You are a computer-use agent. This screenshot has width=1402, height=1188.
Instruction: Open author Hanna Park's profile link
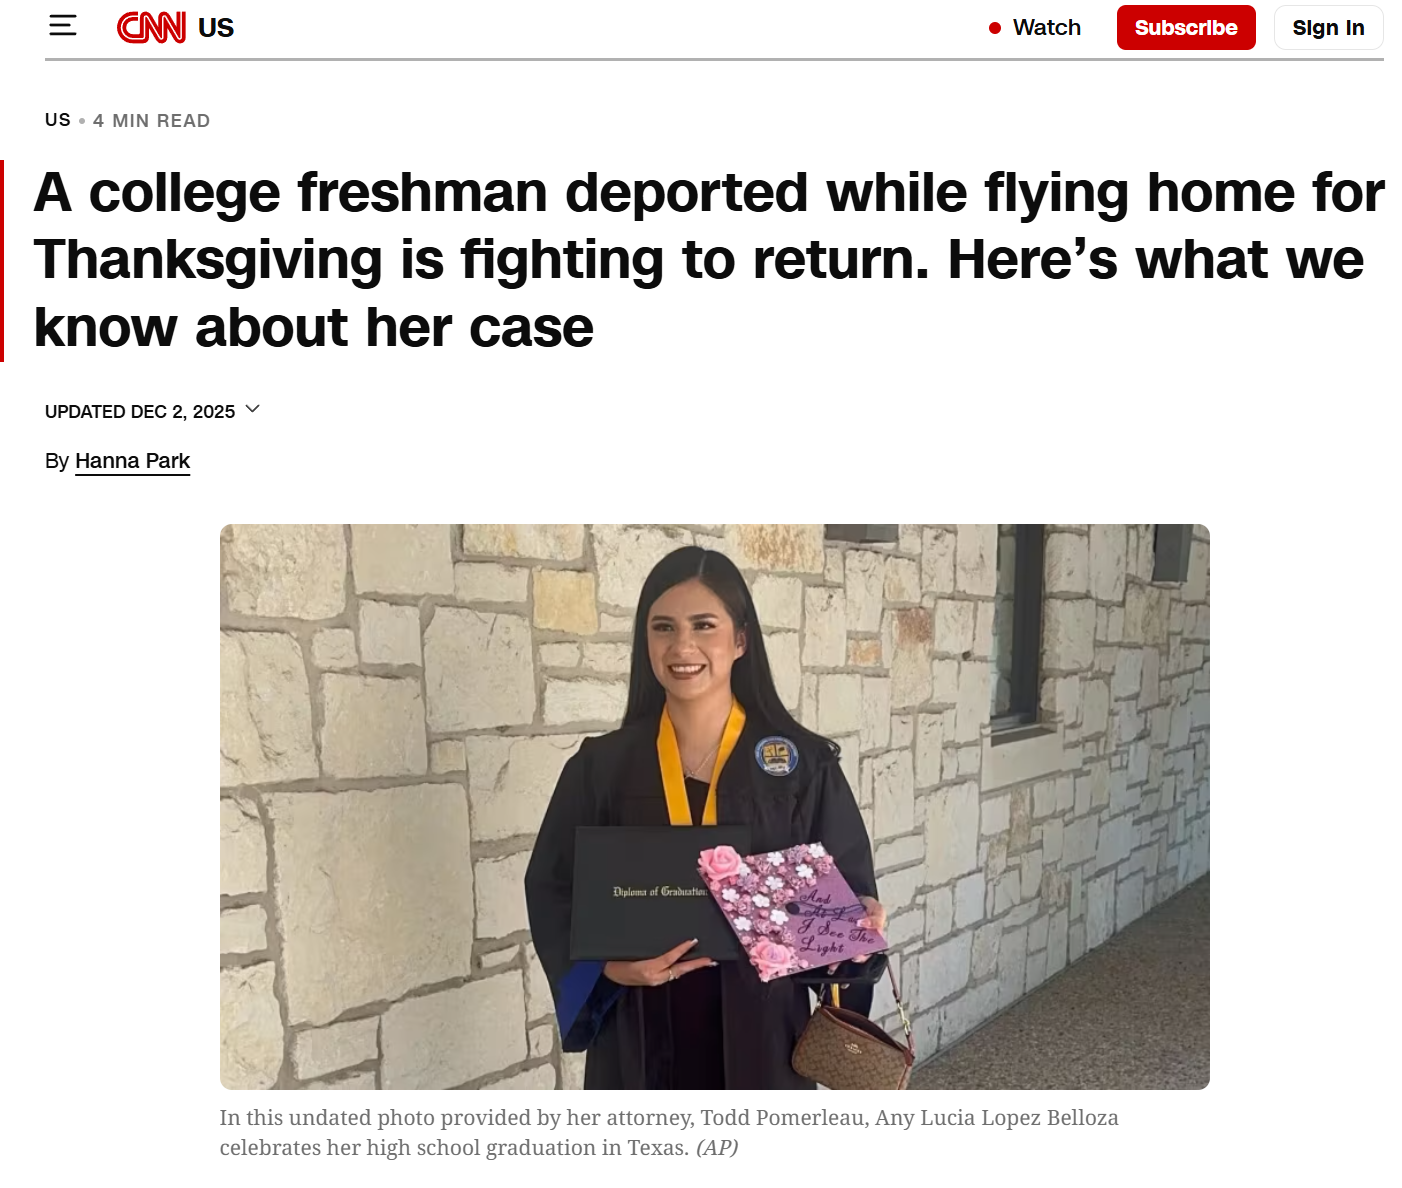[x=132, y=461]
